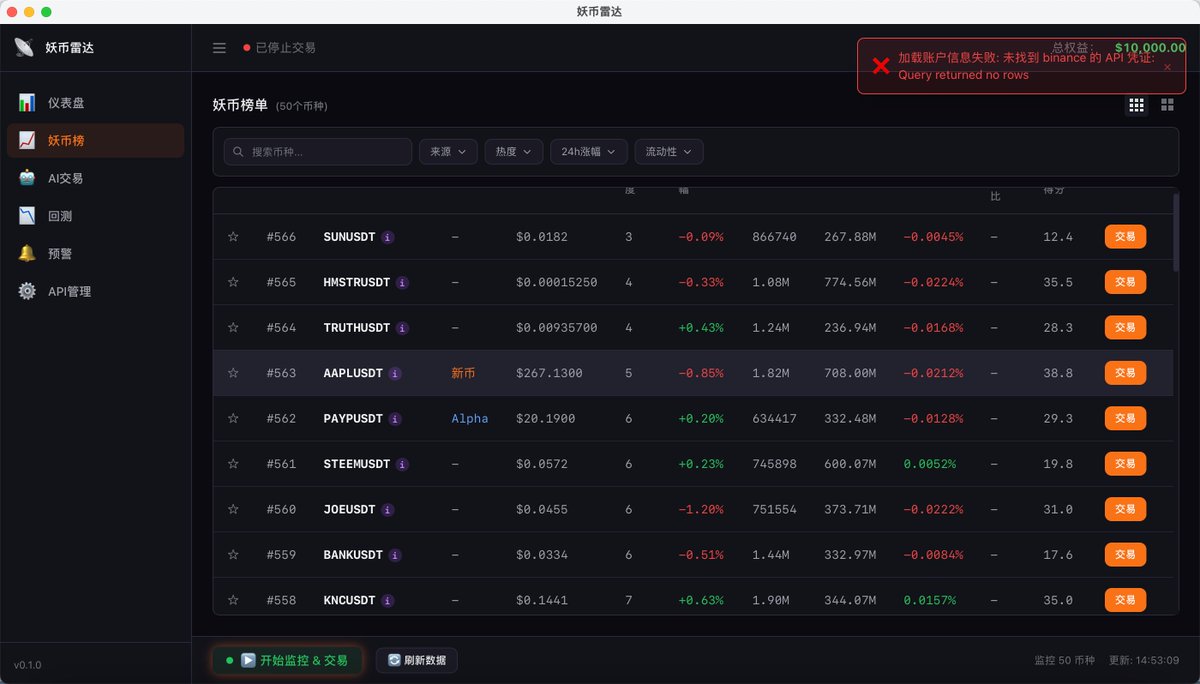Screen dimensions: 1200x684
Task: Open the 回测 backtest icon
Action: point(27,215)
